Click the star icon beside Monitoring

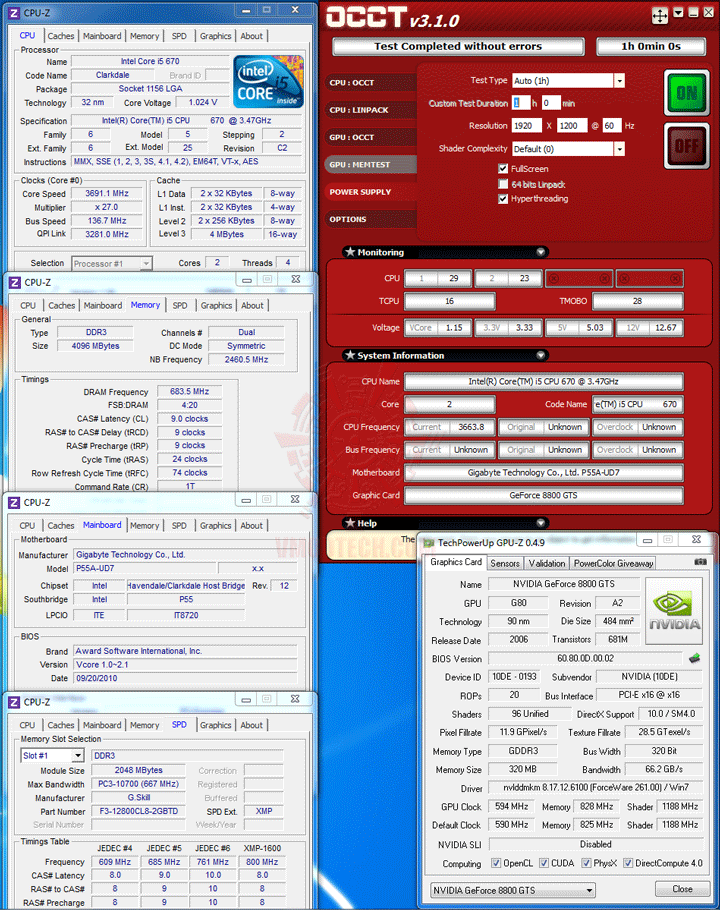pos(350,252)
